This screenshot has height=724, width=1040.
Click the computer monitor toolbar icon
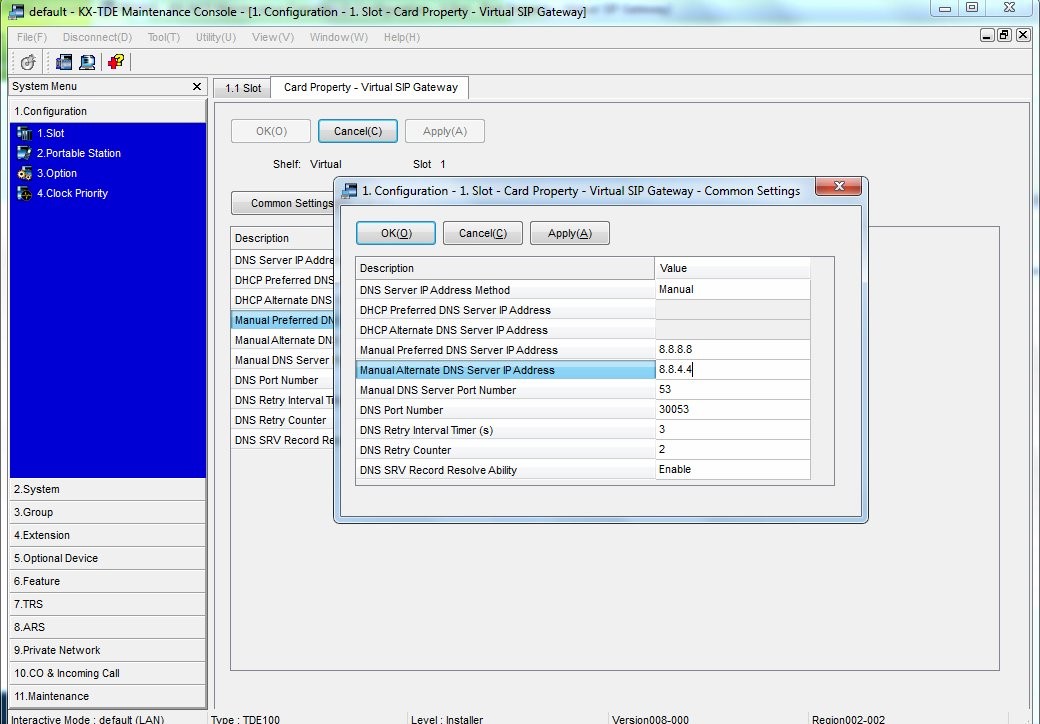(87, 62)
